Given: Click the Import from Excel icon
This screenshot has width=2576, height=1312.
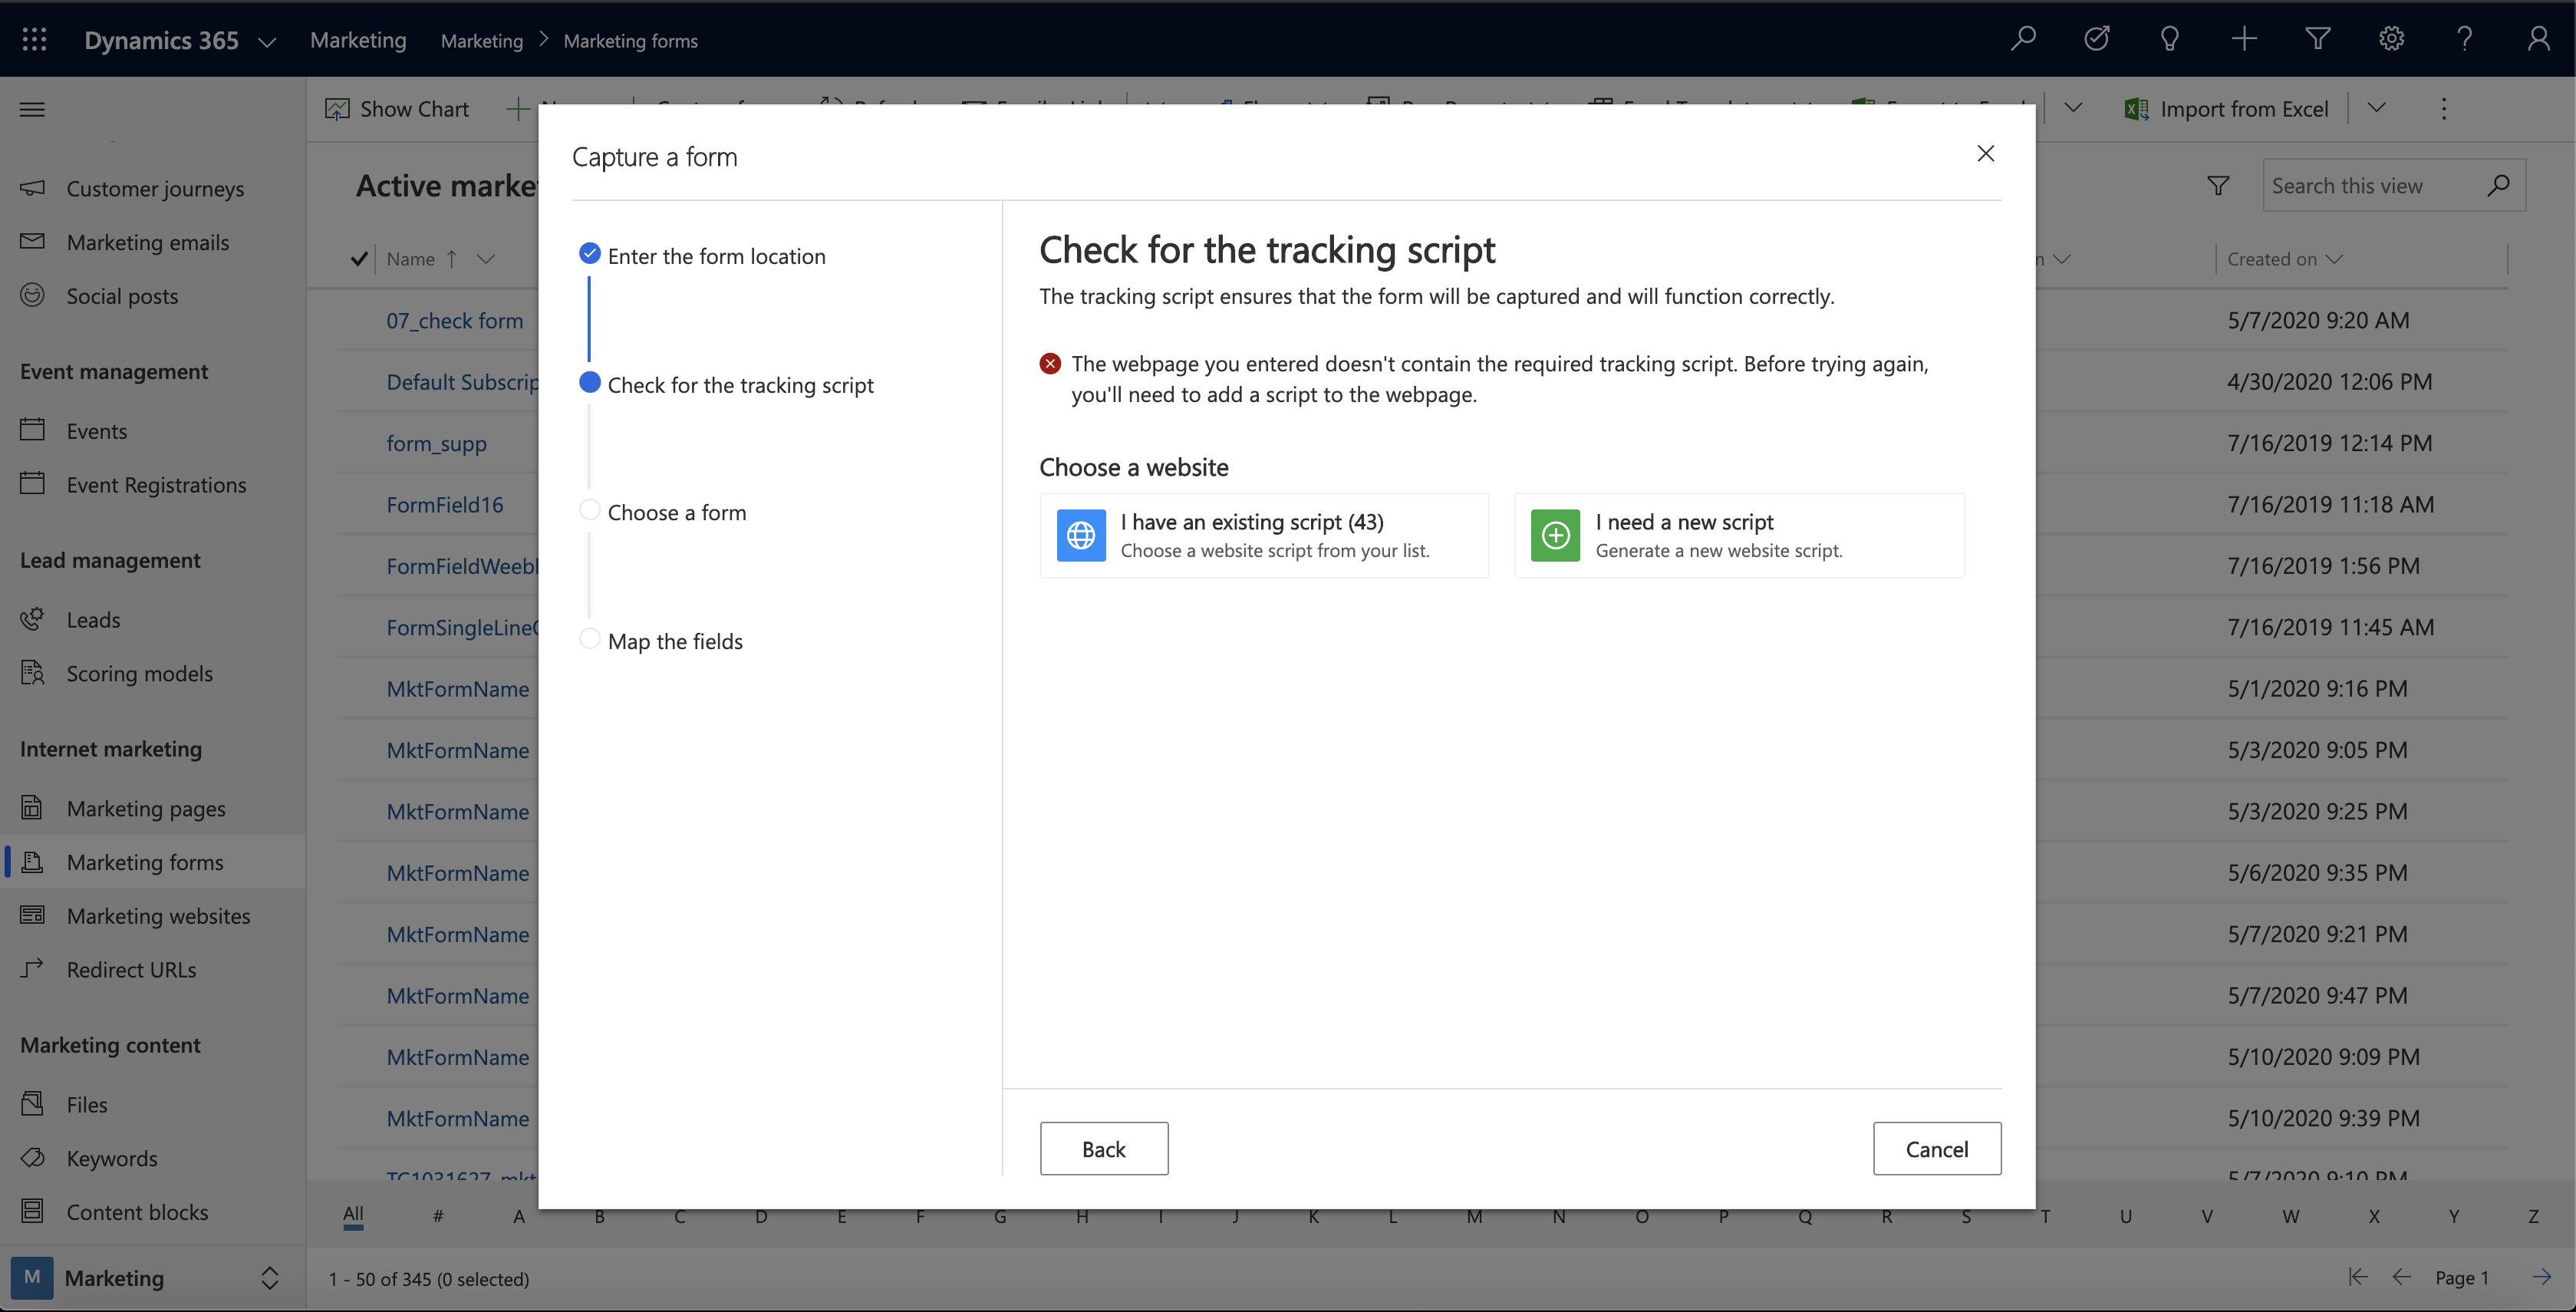Looking at the screenshot, I should (x=2138, y=109).
